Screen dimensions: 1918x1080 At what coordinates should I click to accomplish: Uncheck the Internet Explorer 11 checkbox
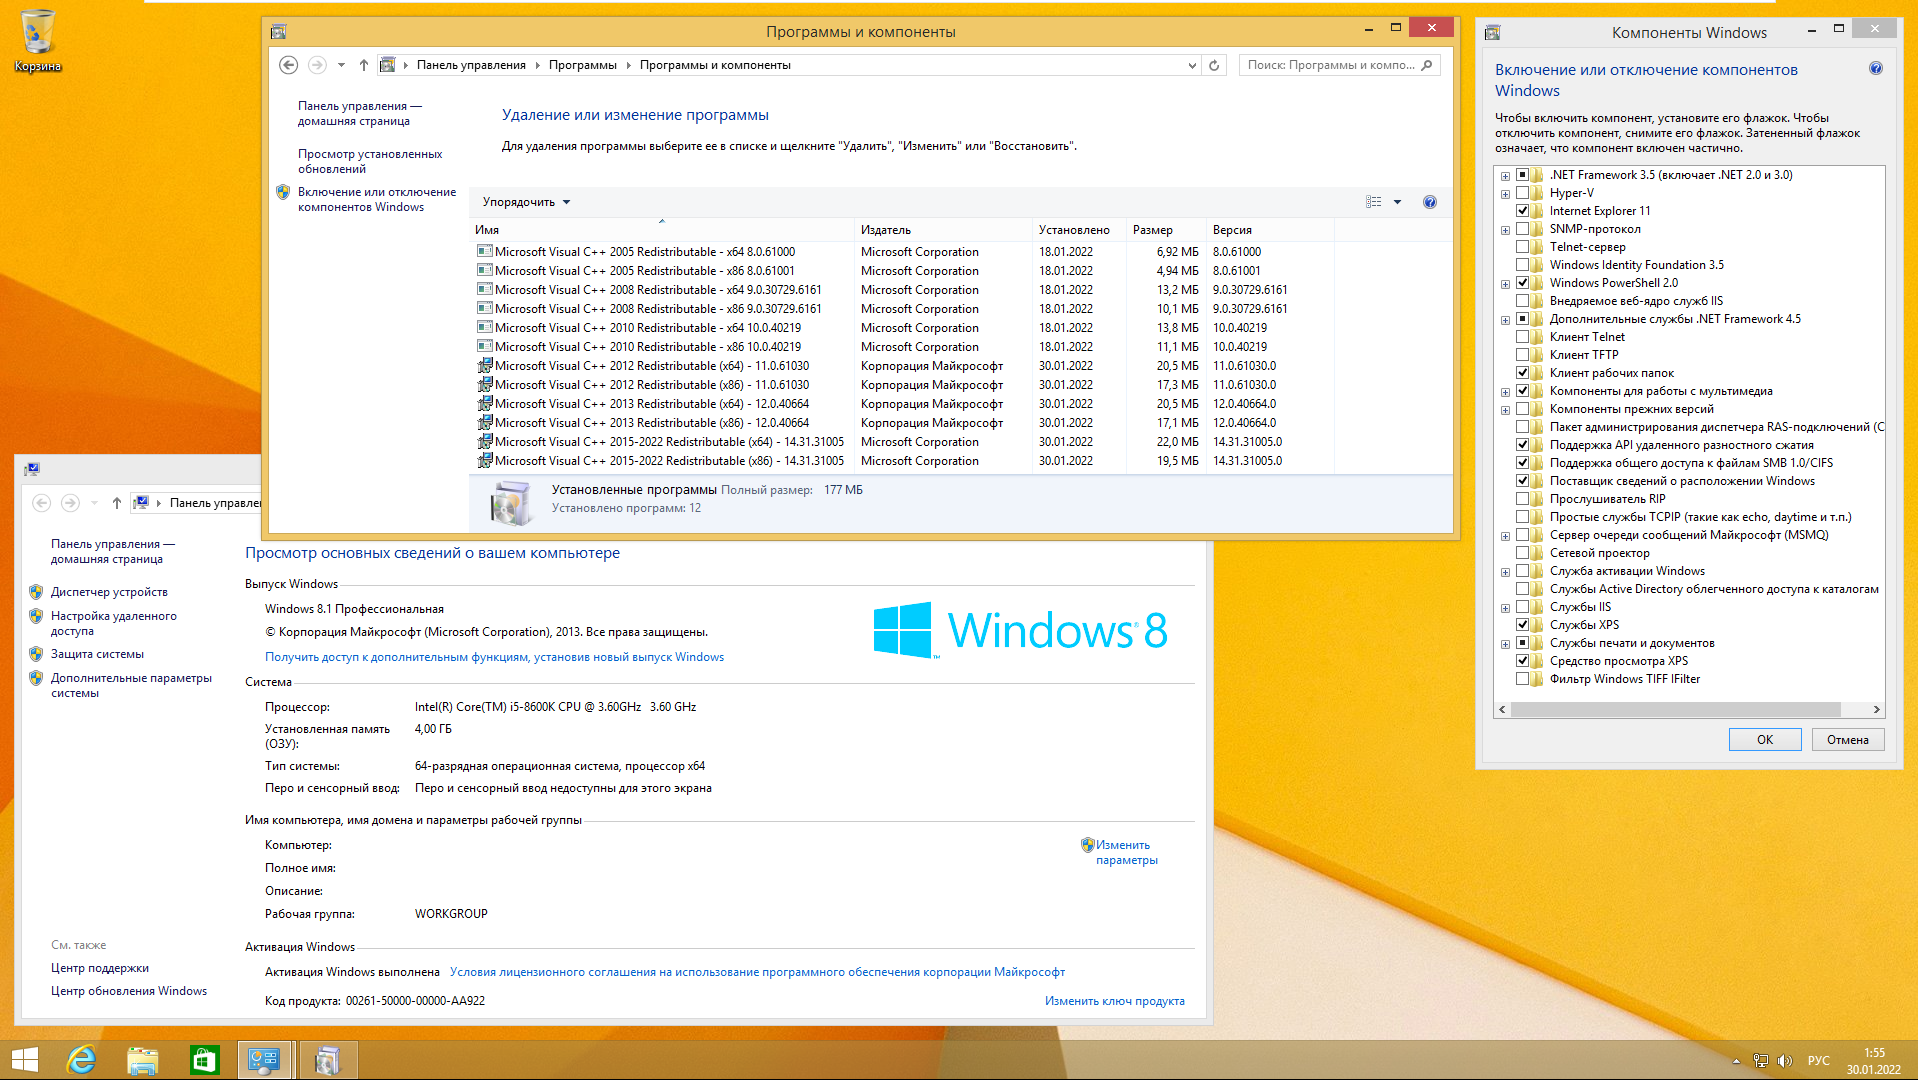(x=1522, y=211)
